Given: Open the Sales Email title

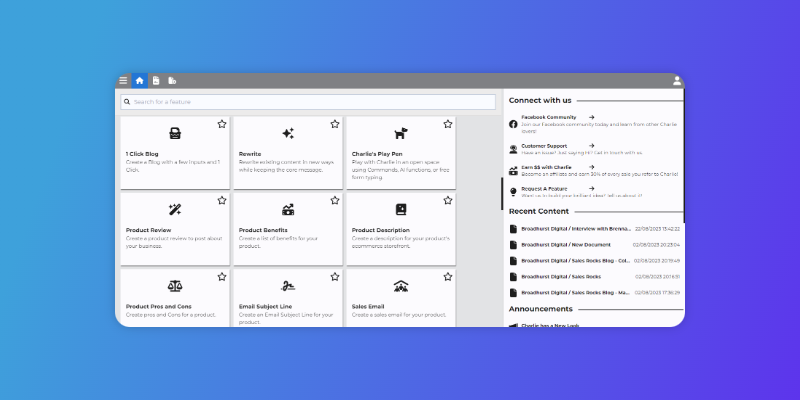Looking at the screenshot, I should (368, 307).
